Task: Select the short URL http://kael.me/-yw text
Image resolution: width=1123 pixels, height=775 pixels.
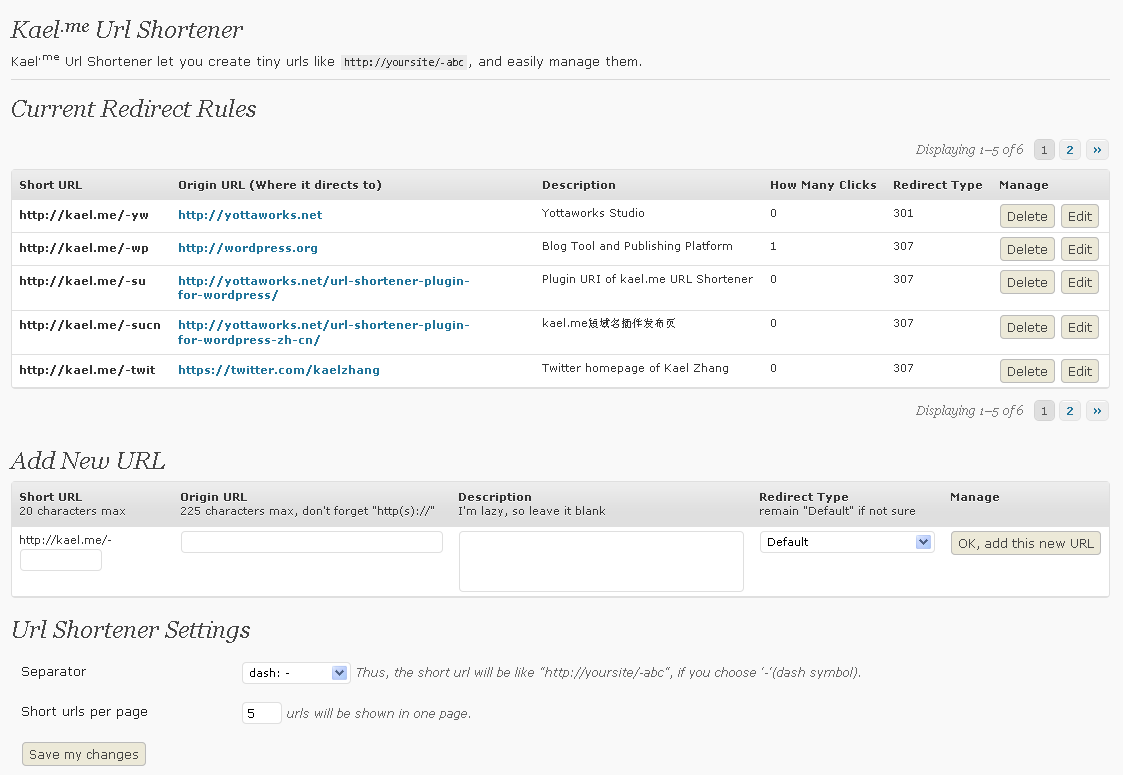Action: (84, 215)
